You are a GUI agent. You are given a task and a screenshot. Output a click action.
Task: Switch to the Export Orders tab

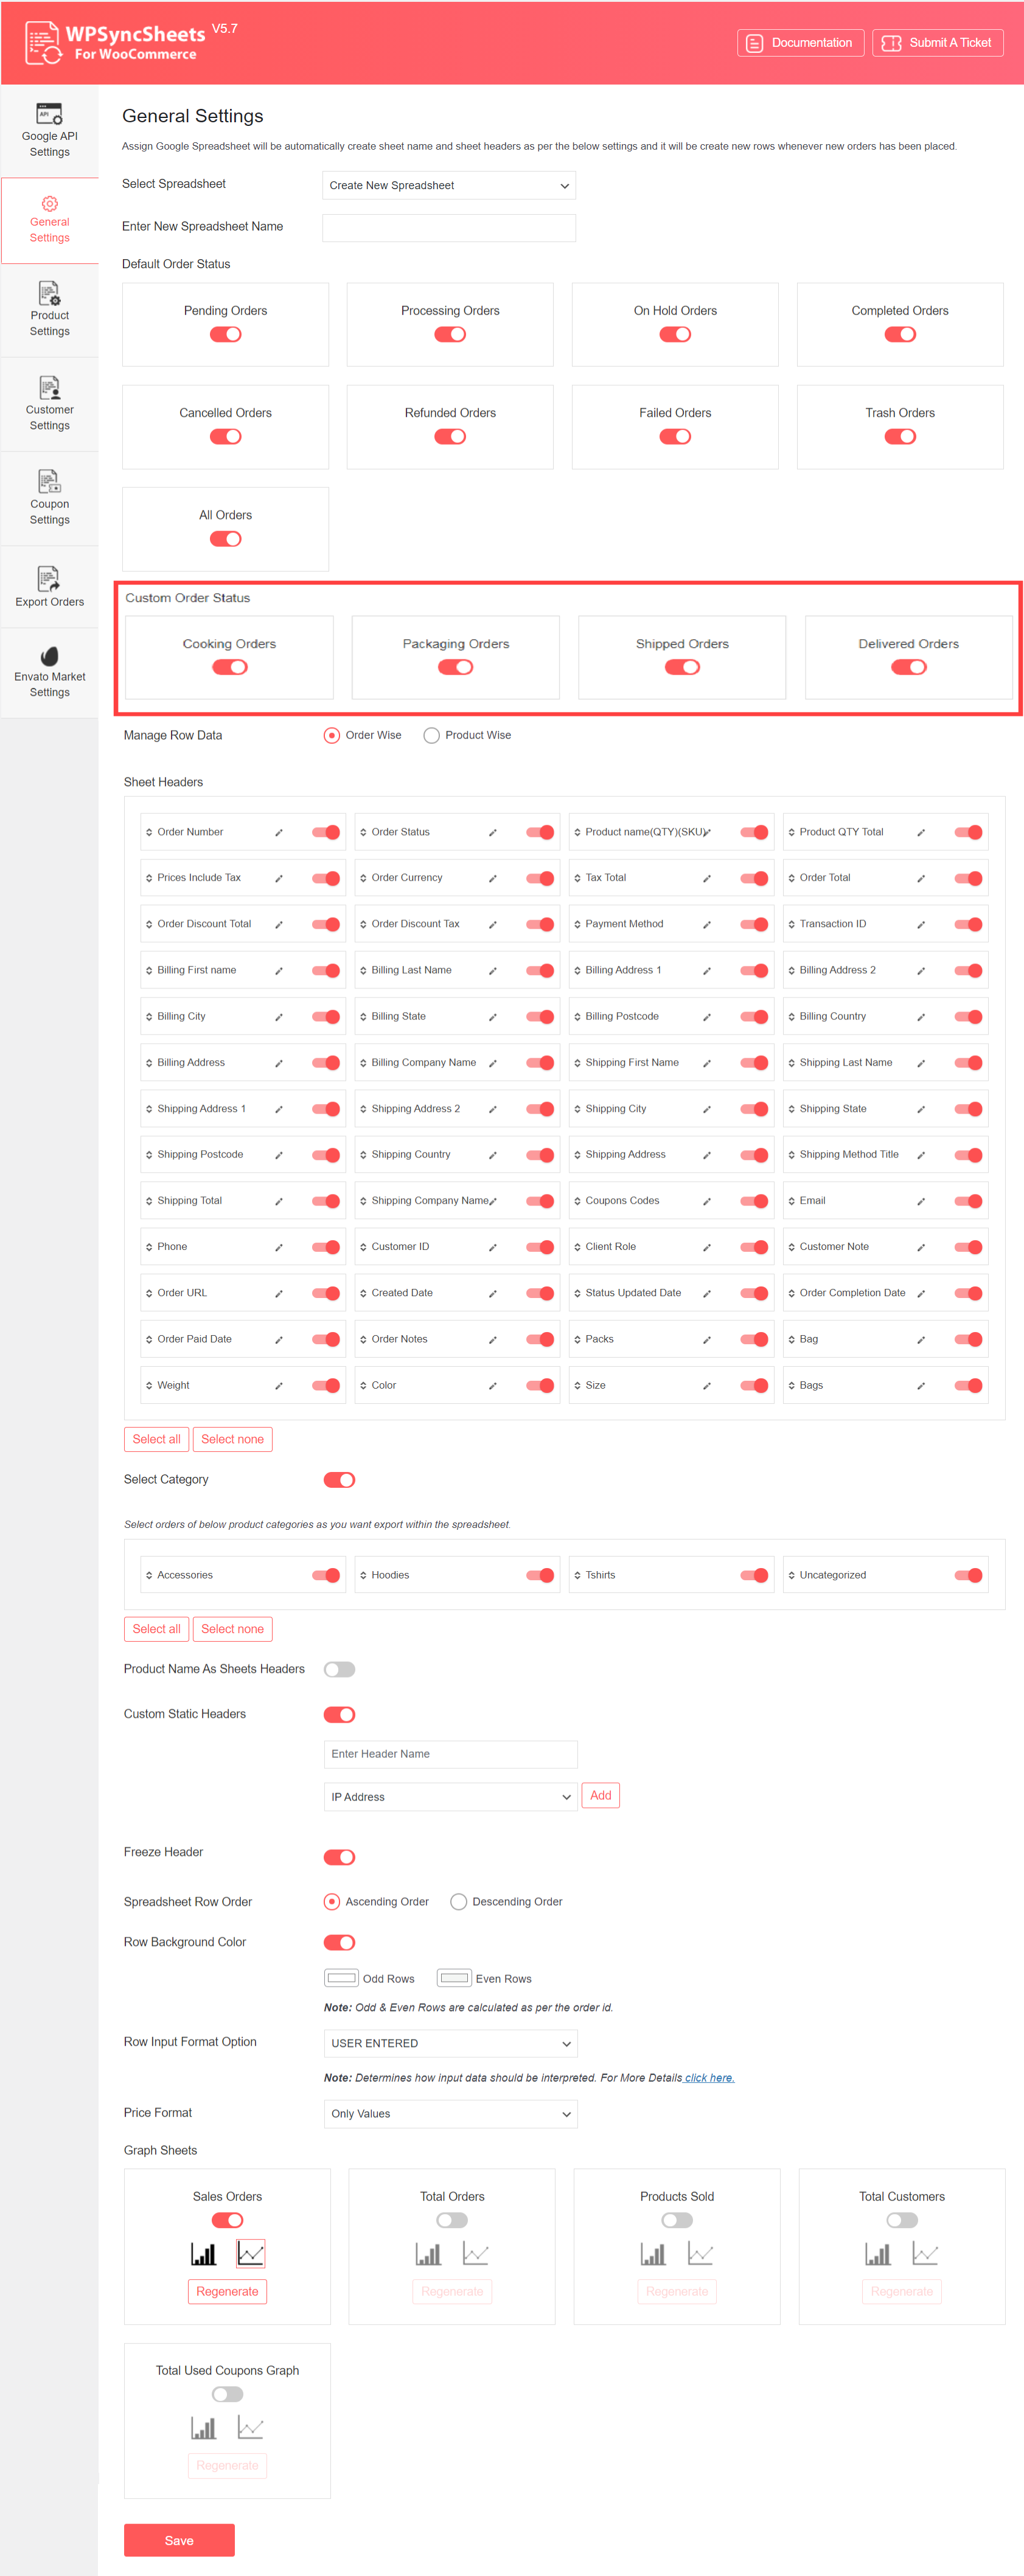tap(50, 587)
